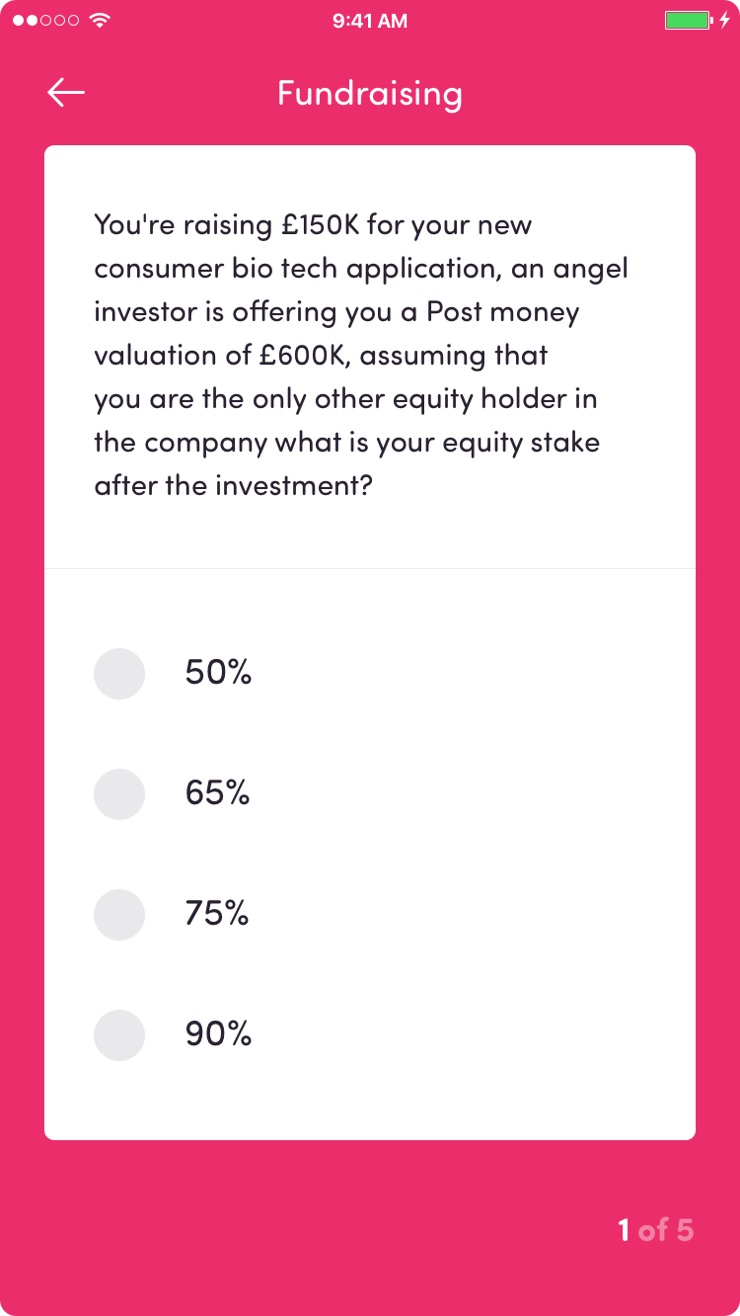Tap the Wi-Fi status icon
Image resolution: width=740 pixels, height=1316 pixels.
point(99,20)
